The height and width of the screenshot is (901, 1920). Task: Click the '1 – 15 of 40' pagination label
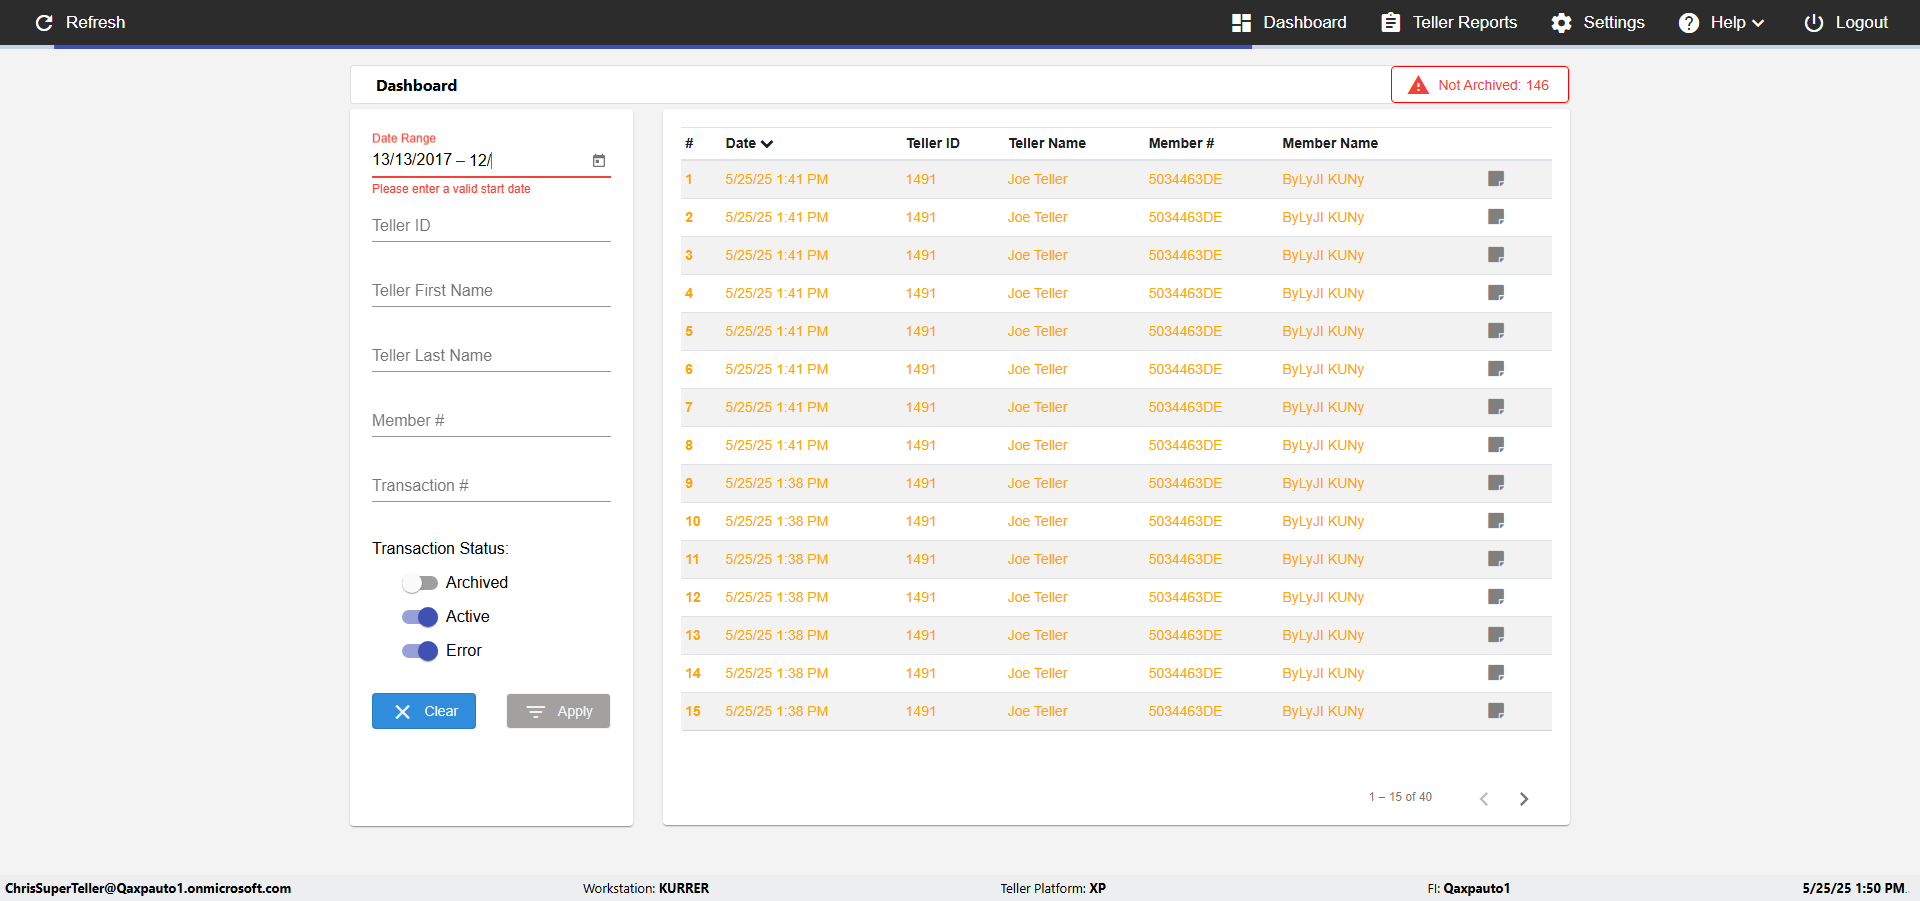coord(1400,797)
